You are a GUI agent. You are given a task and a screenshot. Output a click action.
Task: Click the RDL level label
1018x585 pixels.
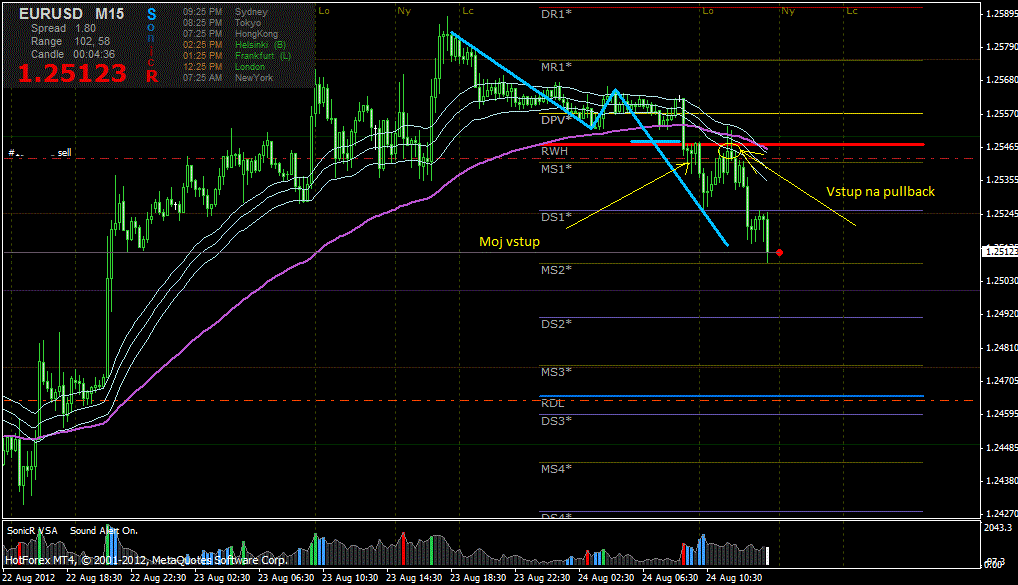tap(553, 403)
